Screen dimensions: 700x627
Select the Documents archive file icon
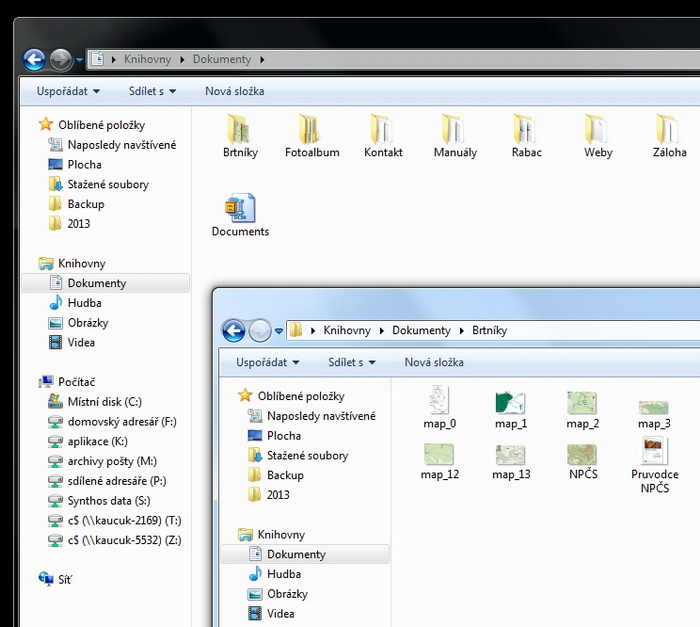pos(240,209)
